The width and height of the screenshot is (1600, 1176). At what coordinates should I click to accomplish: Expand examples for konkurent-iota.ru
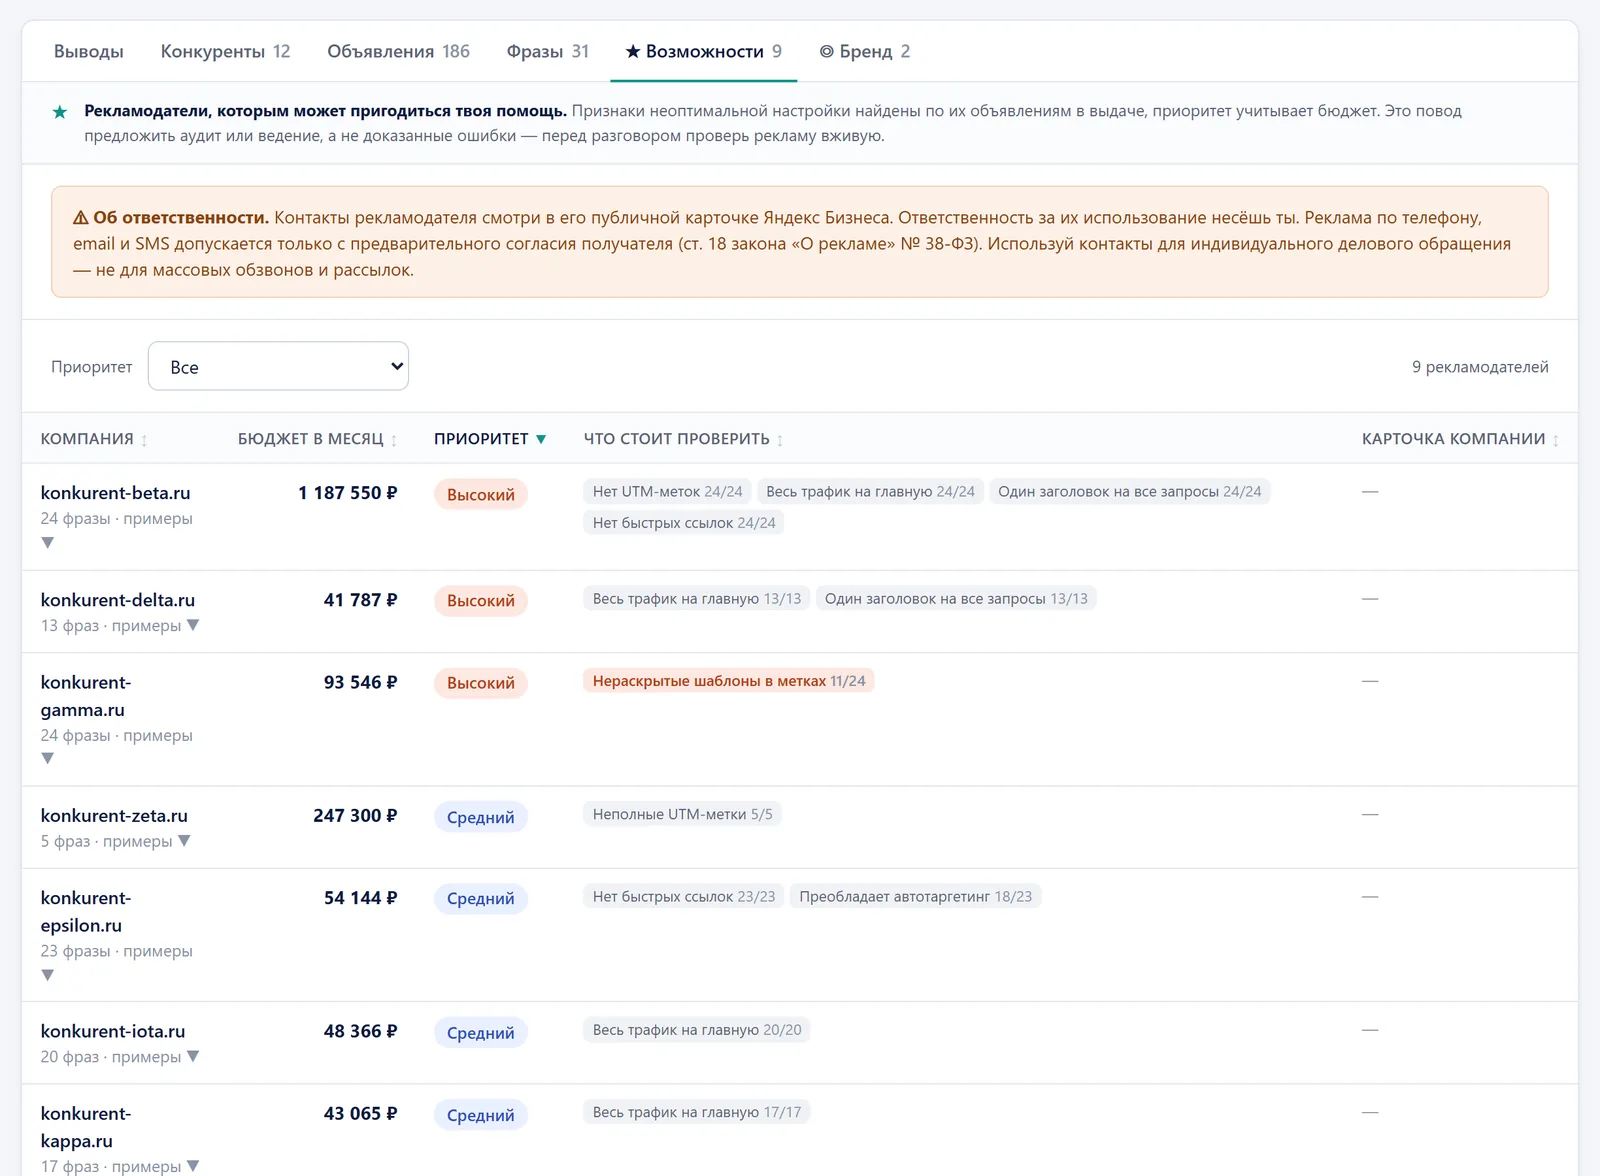193,1056
